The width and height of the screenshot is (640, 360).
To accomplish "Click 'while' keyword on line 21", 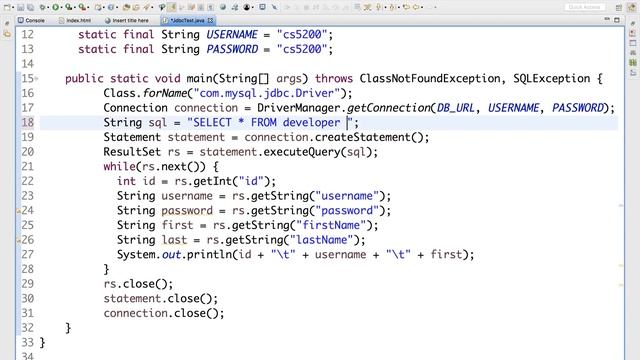I will 119,167.
